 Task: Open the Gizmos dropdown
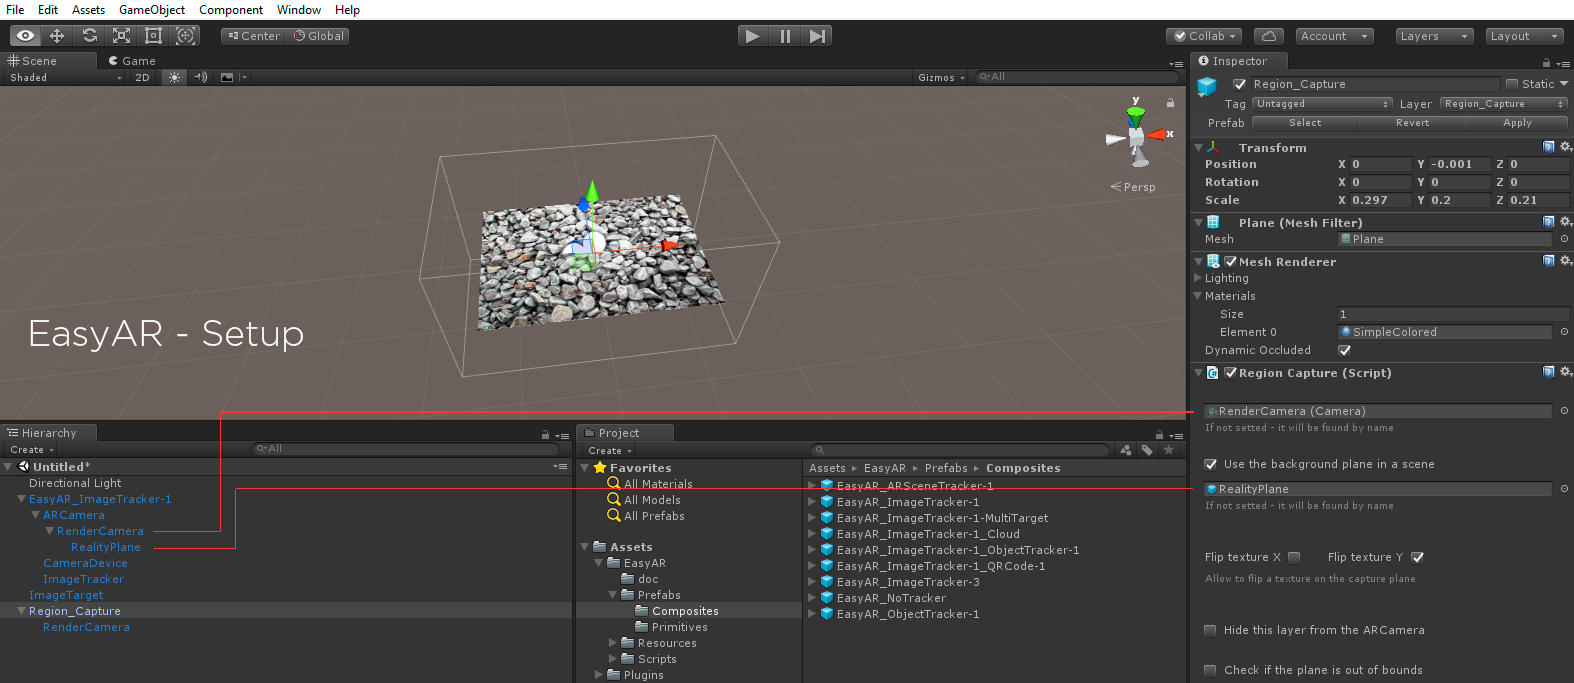pos(942,77)
